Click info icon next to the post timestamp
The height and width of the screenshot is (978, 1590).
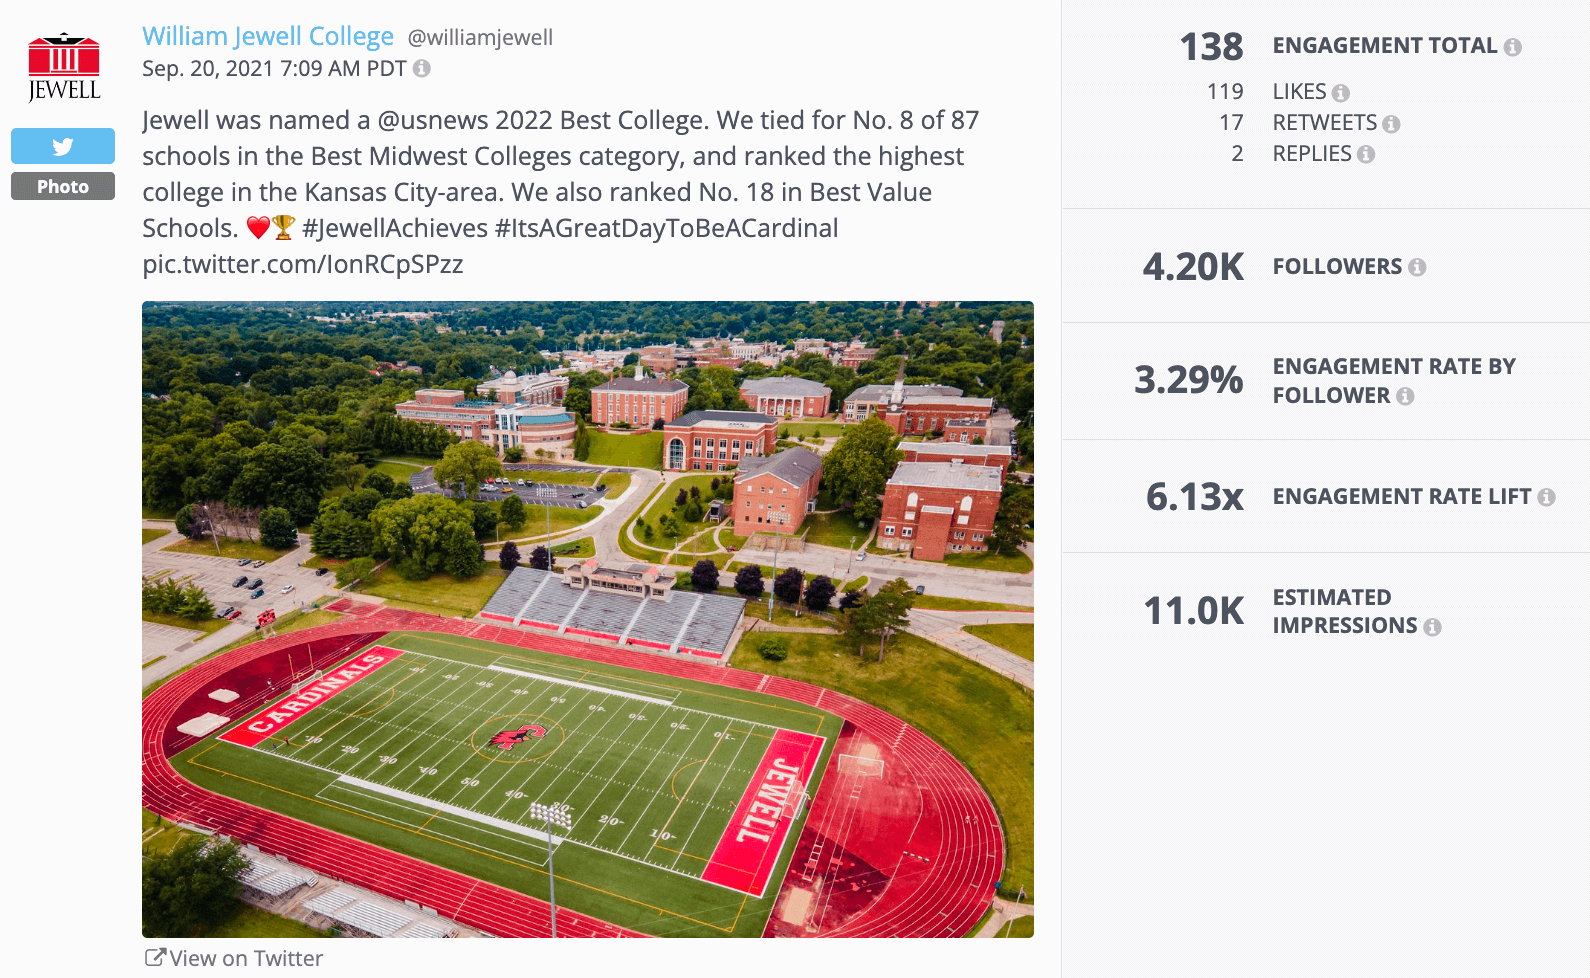pyautogui.click(x=420, y=68)
